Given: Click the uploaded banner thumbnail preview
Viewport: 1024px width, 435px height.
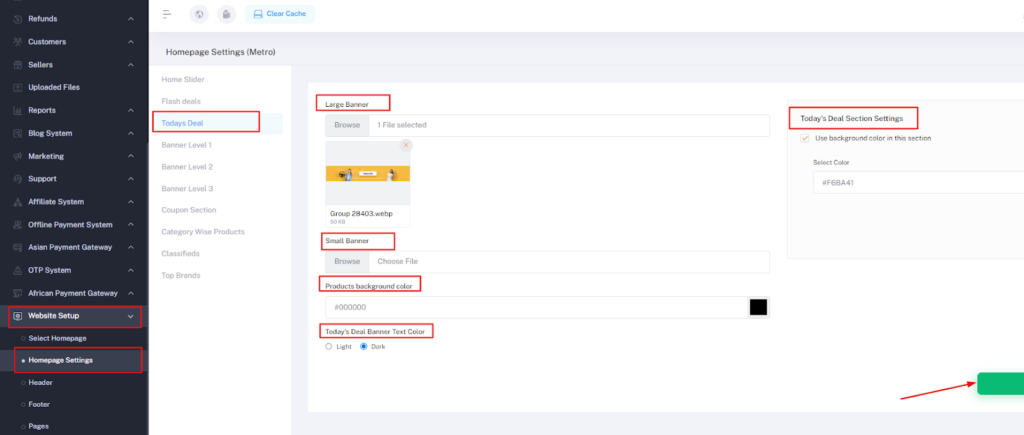Looking at the screenshot, I should [x=368, y=174].
